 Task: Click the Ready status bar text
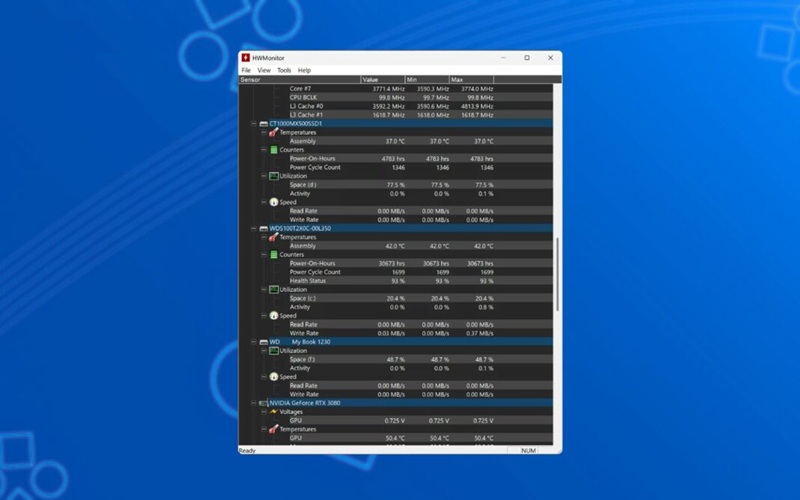point(247,451)
